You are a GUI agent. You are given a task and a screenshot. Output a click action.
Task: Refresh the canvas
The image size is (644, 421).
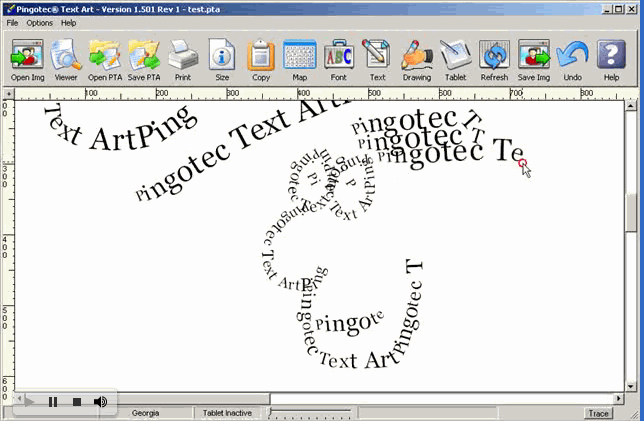pos(494,60)
